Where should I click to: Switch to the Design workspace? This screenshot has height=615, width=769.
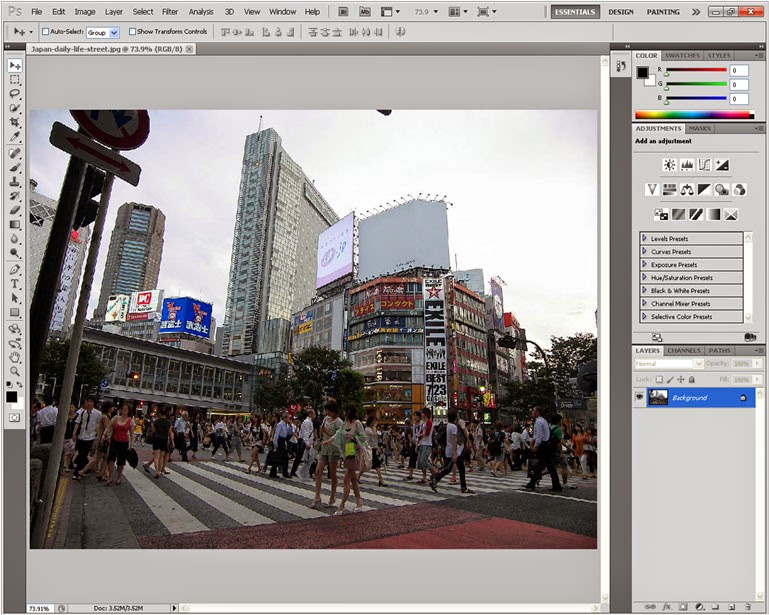click(621, 12)
